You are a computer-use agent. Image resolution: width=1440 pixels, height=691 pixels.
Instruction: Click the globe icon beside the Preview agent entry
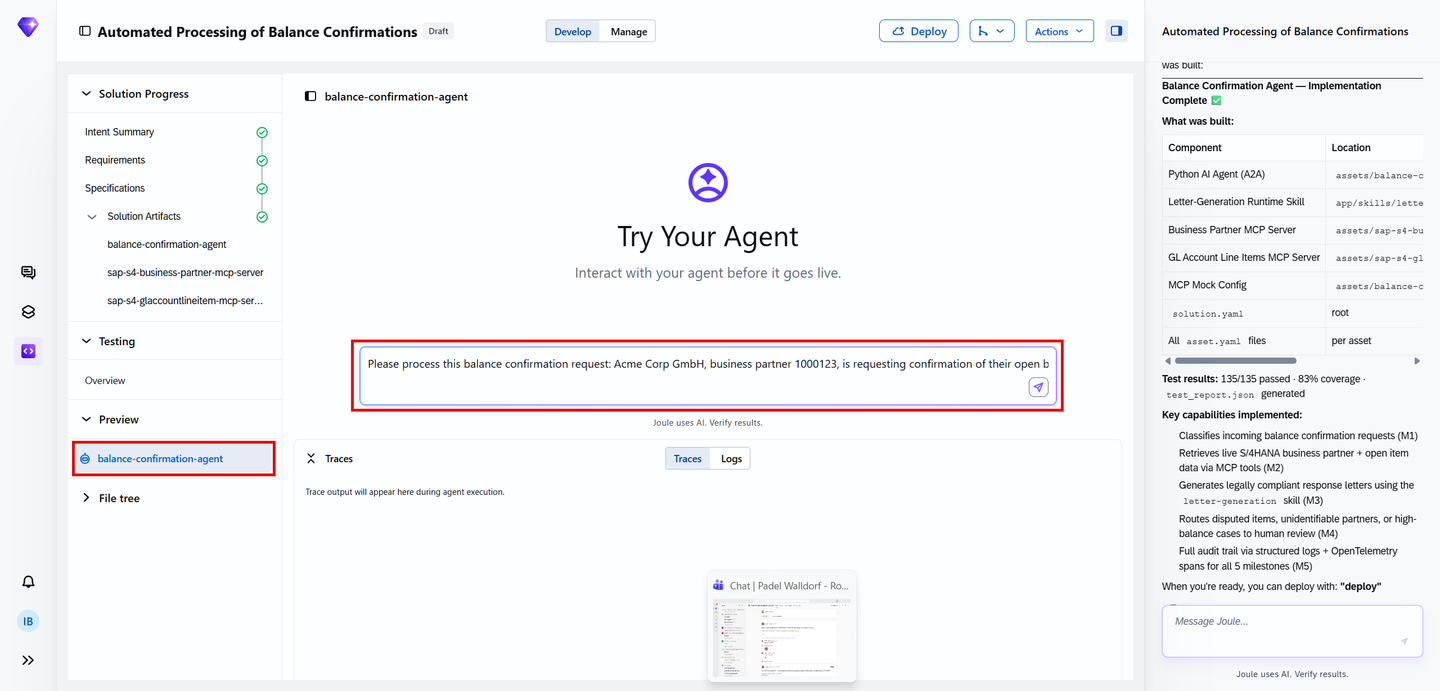click(85, 459)
